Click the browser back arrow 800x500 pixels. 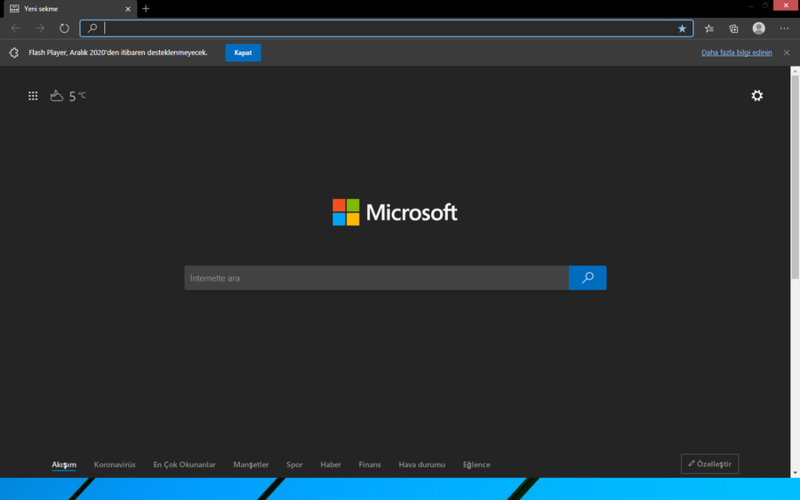[16, 28]
